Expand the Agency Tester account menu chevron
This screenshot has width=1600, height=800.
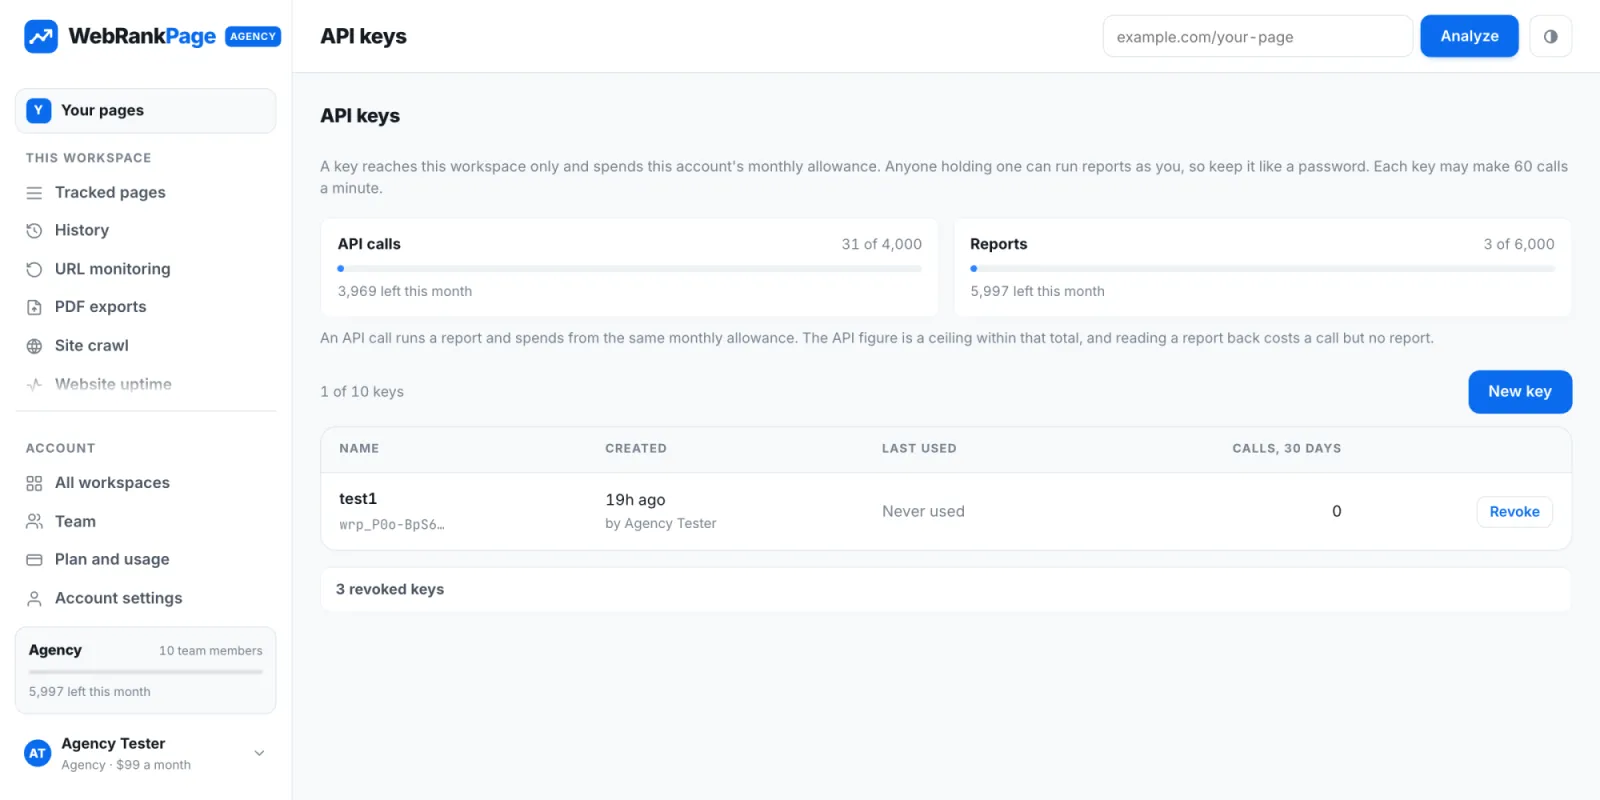pos(259,753)
